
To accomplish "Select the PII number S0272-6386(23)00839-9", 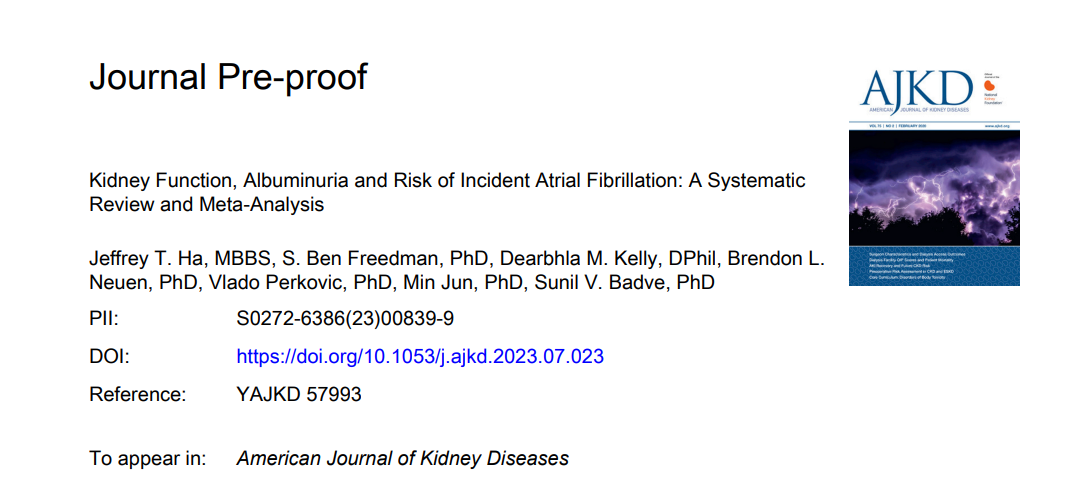I will (345, 319).
